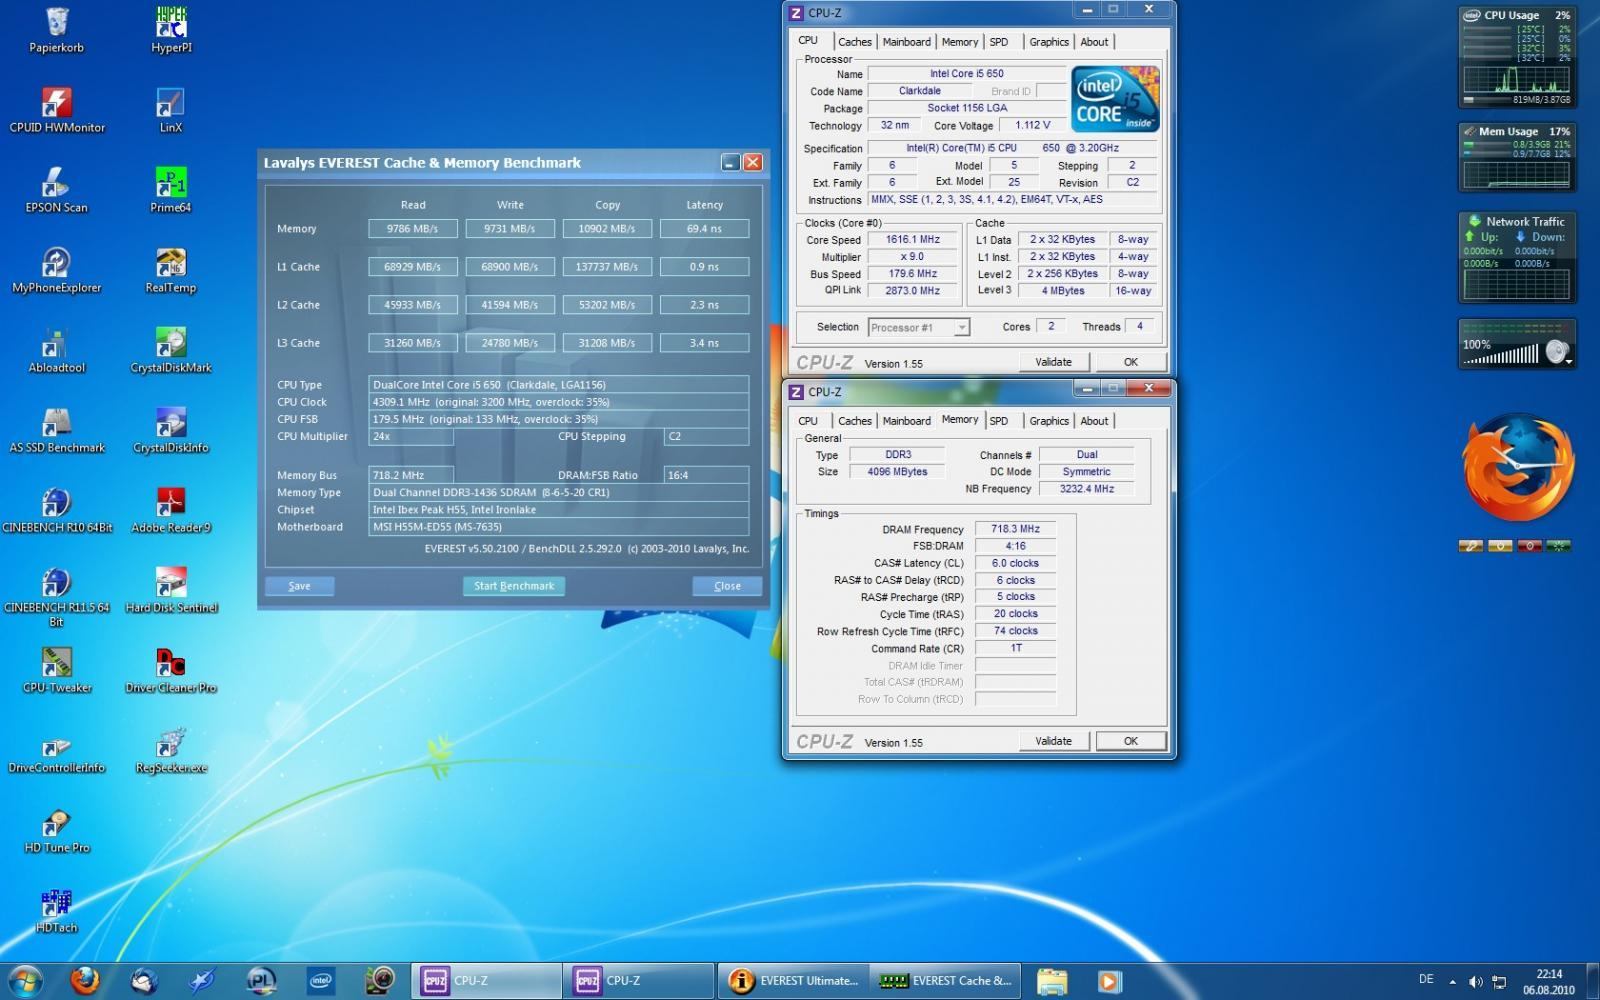Select the EVEREST Ultimate taskbar button
1600x1000 pixels.
(794, 981)
